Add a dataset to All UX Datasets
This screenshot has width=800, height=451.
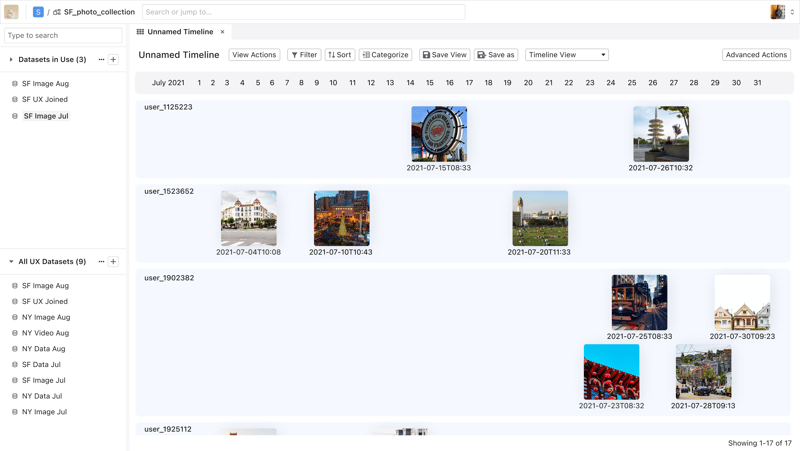[x=113, y=262]
